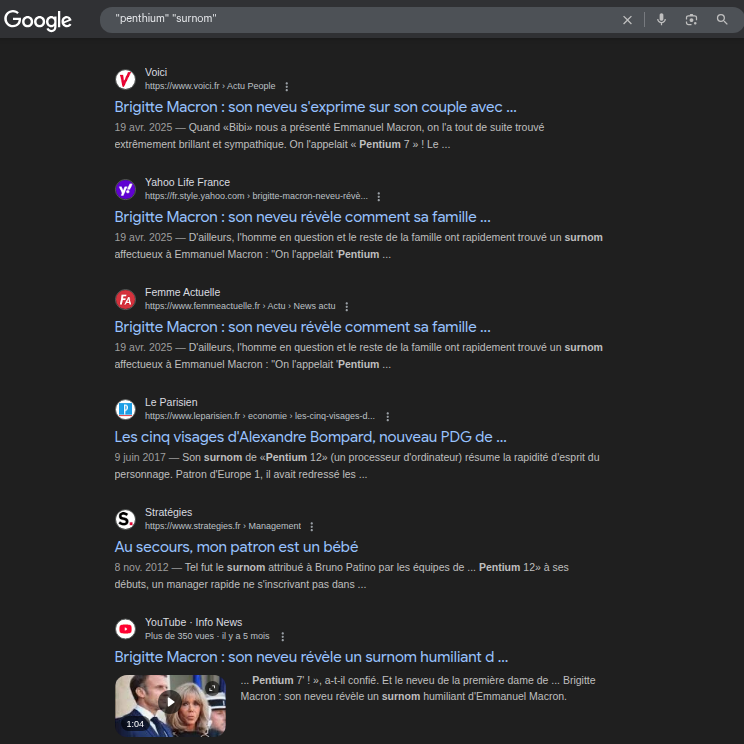744x744 pixels.
Task: Open the three-dot menu for Voici result
Action: click(x=286, y=86)
